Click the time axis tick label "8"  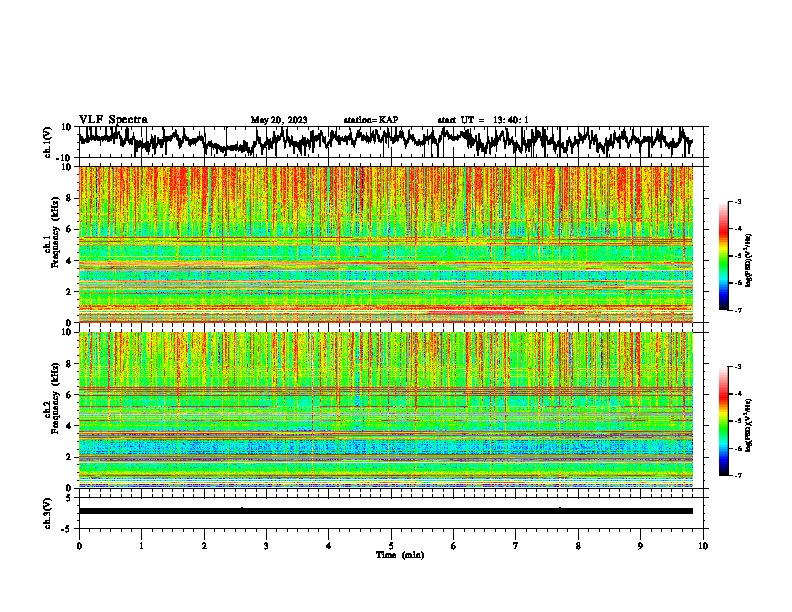point(578,546)
